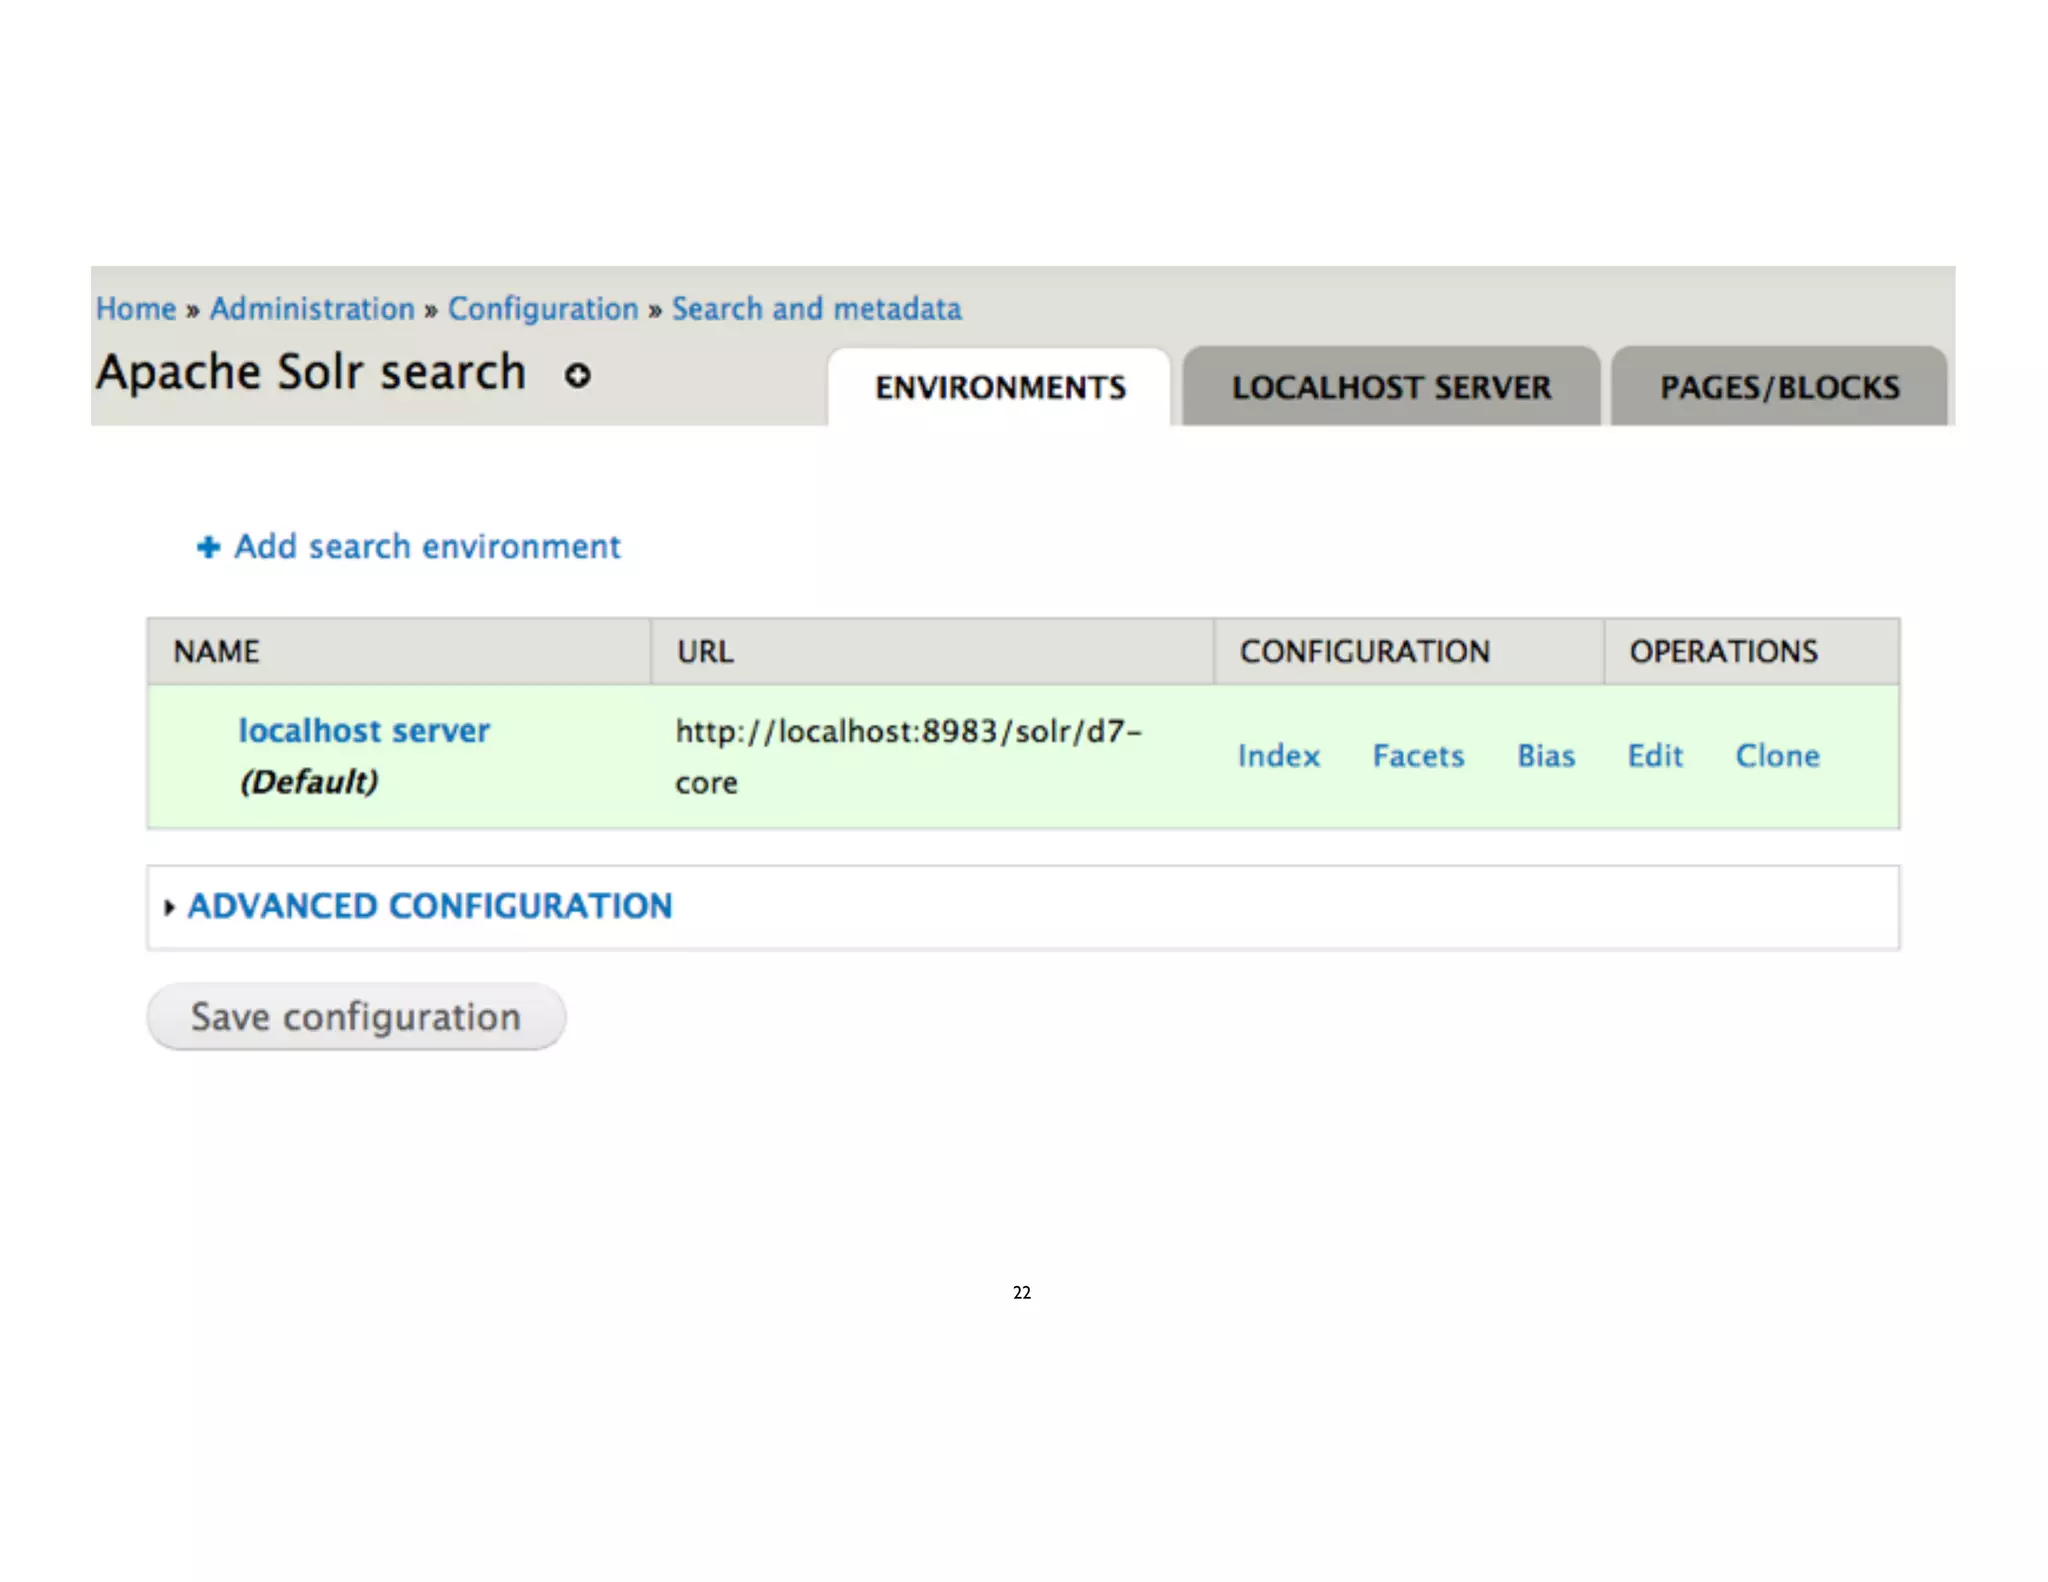Navigate to Administration breadcrumb link
The height and width of the screenshot is (1582, 2048).
click(x=312, y=309)
